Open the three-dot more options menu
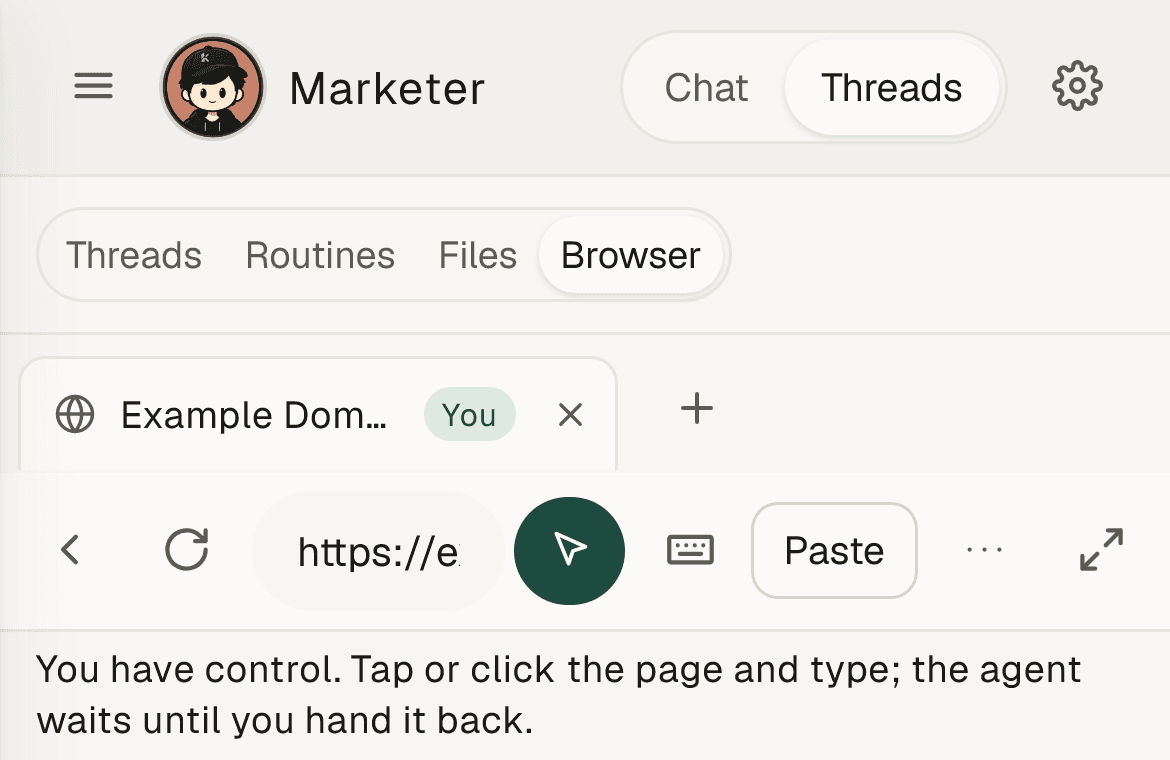This screenshot has width=1170, height=760. click(984, 550)
